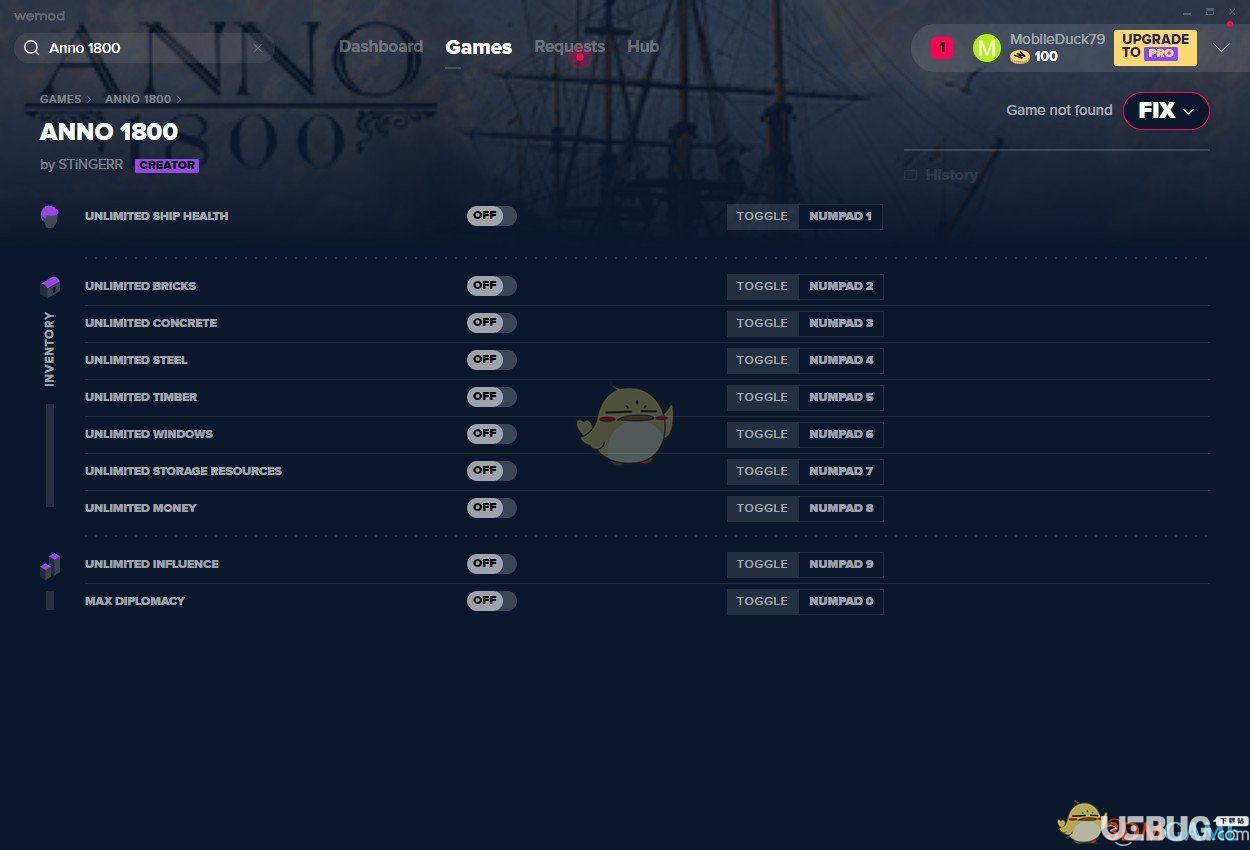Open the Dashboard tab
This screenshot has width=1250, height=850.
point(381,47)
